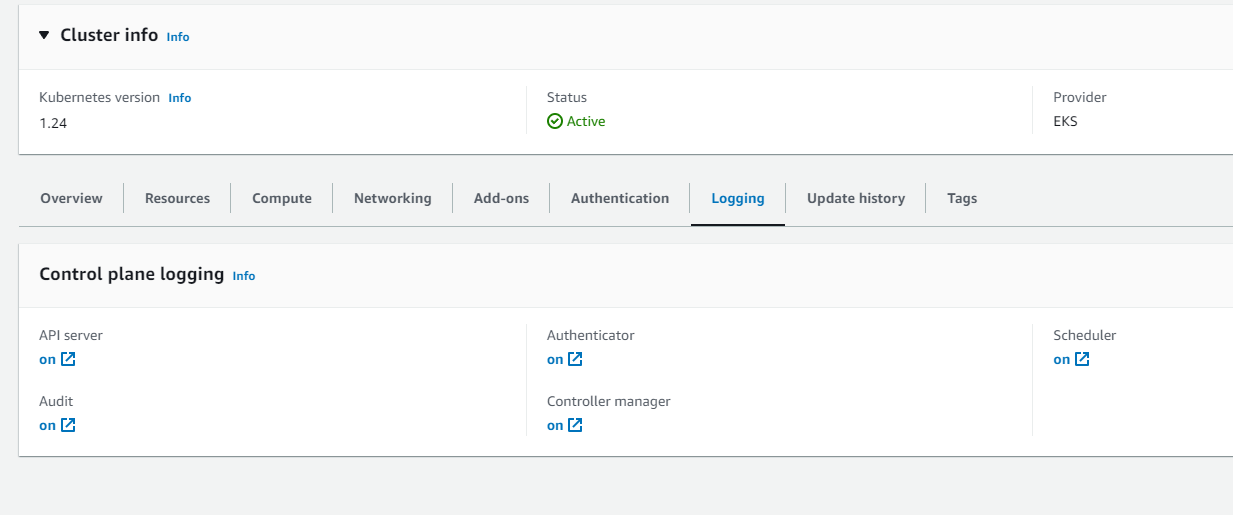The width and height of the screenshot is (1233, 515).
Task: Collapse the Cluster info section triangle
Action: tap(44, 35)
